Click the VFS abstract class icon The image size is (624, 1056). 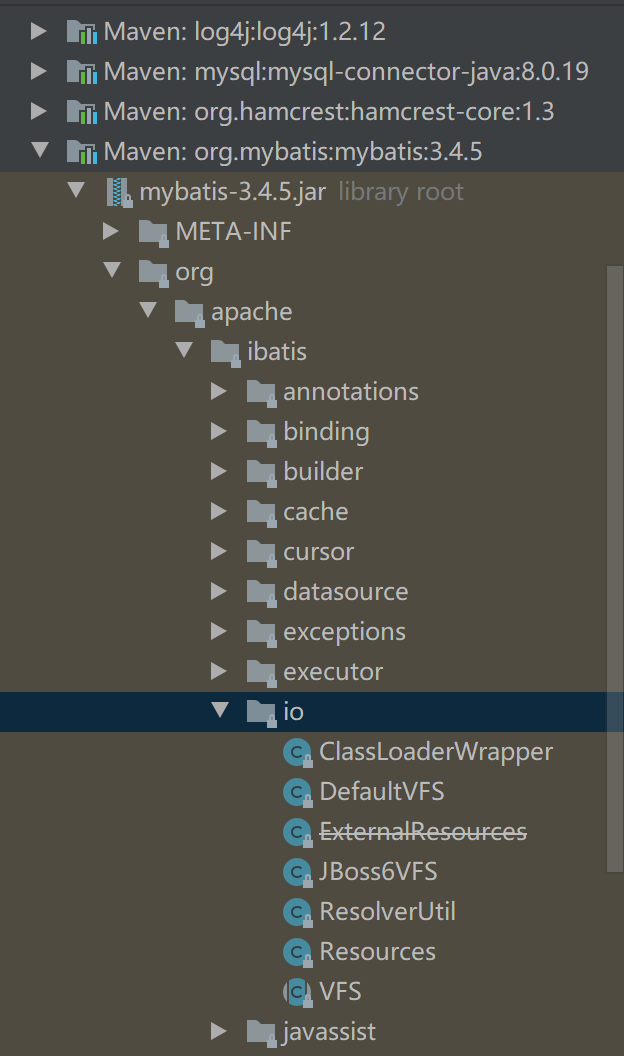(x=297, y=991)
